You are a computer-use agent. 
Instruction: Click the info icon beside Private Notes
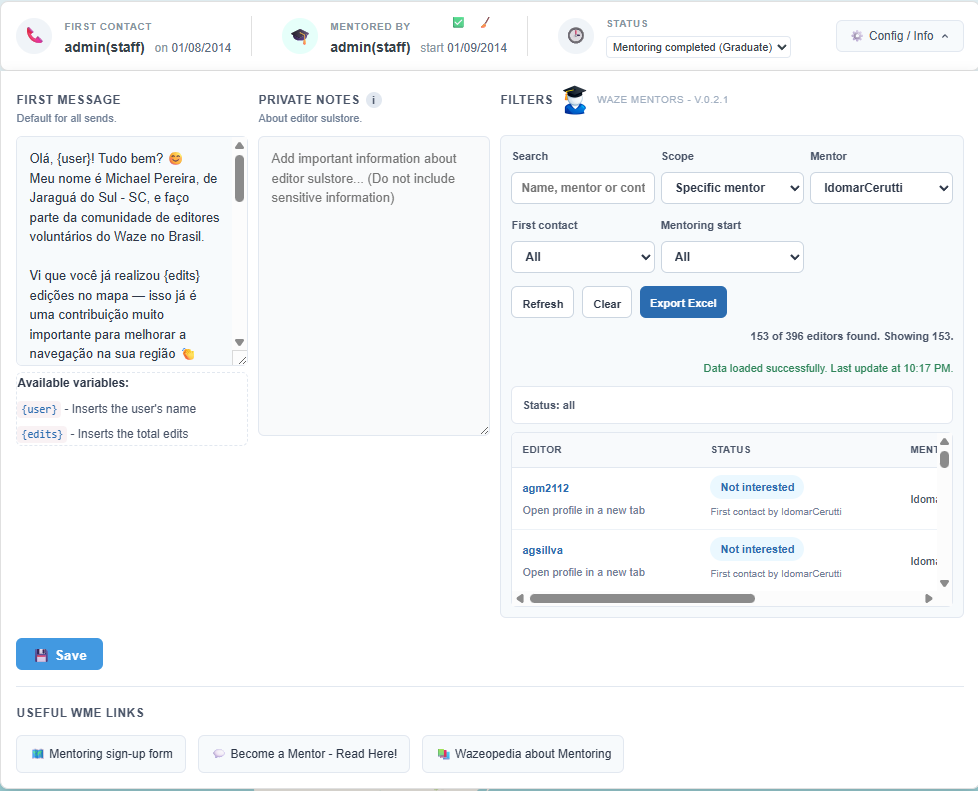(x=374, y=100)
